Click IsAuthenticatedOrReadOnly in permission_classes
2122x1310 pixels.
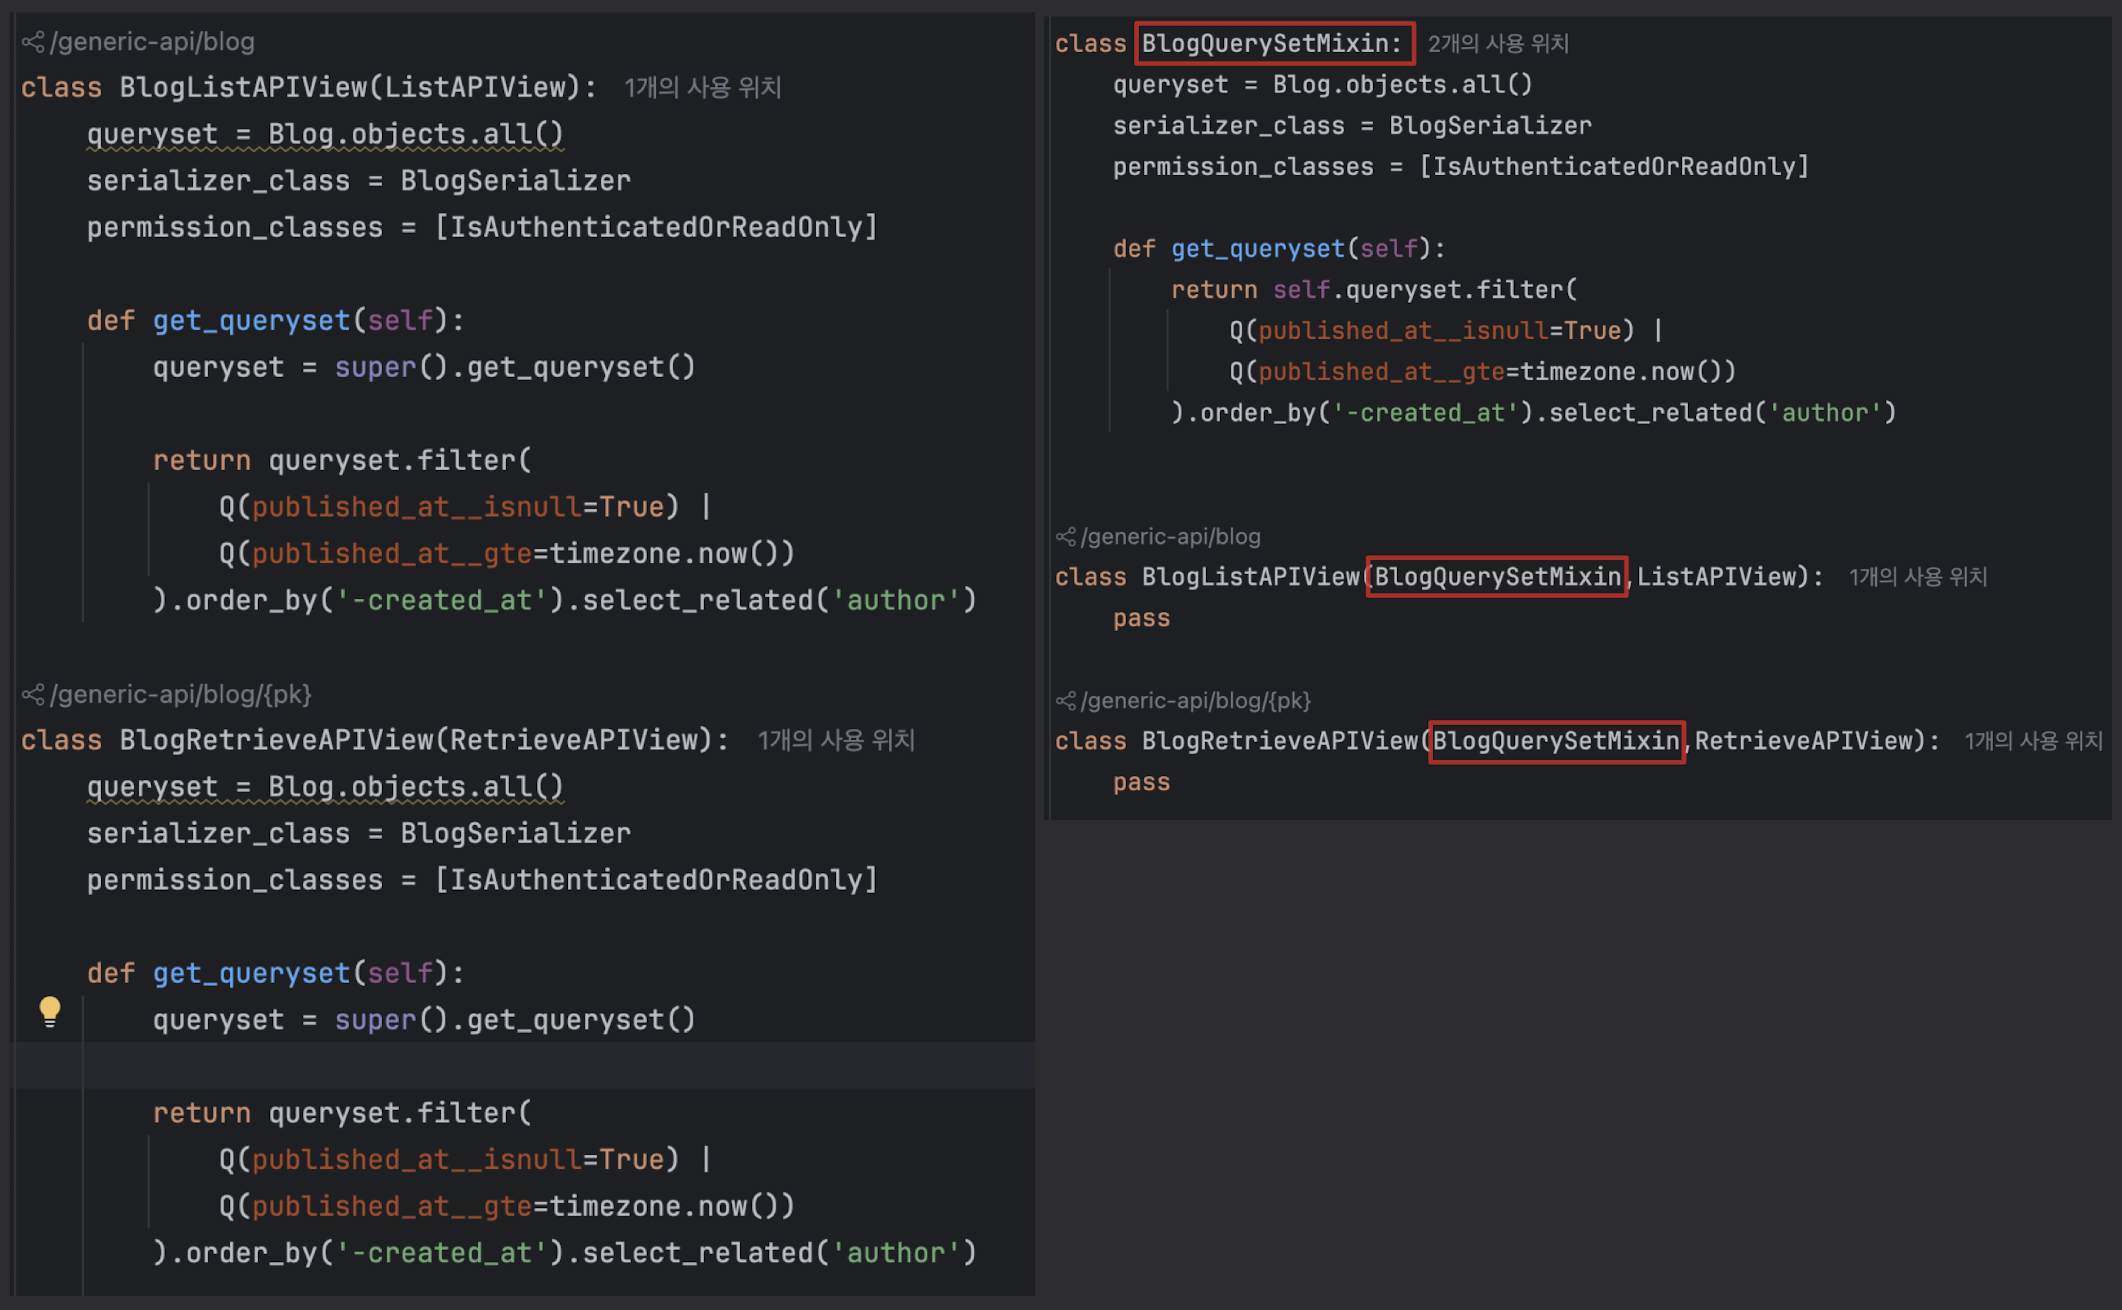click(x=660, y=226)
